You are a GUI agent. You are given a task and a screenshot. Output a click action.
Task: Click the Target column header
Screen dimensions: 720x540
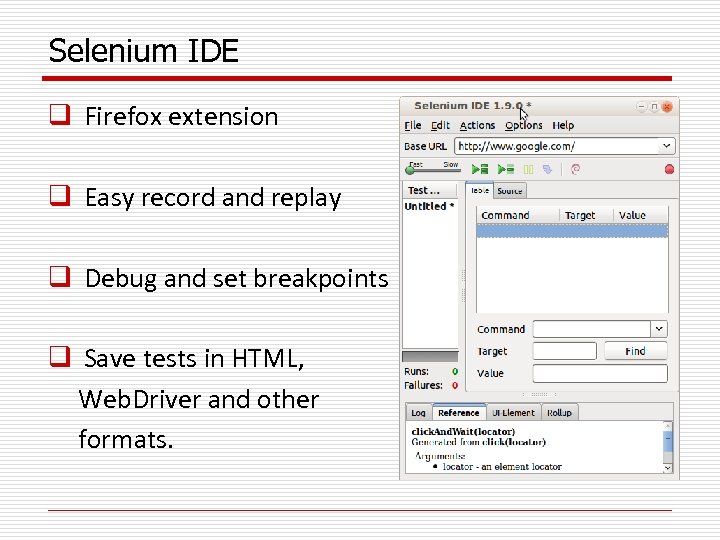pyautogui.click(x=586, y=215)
